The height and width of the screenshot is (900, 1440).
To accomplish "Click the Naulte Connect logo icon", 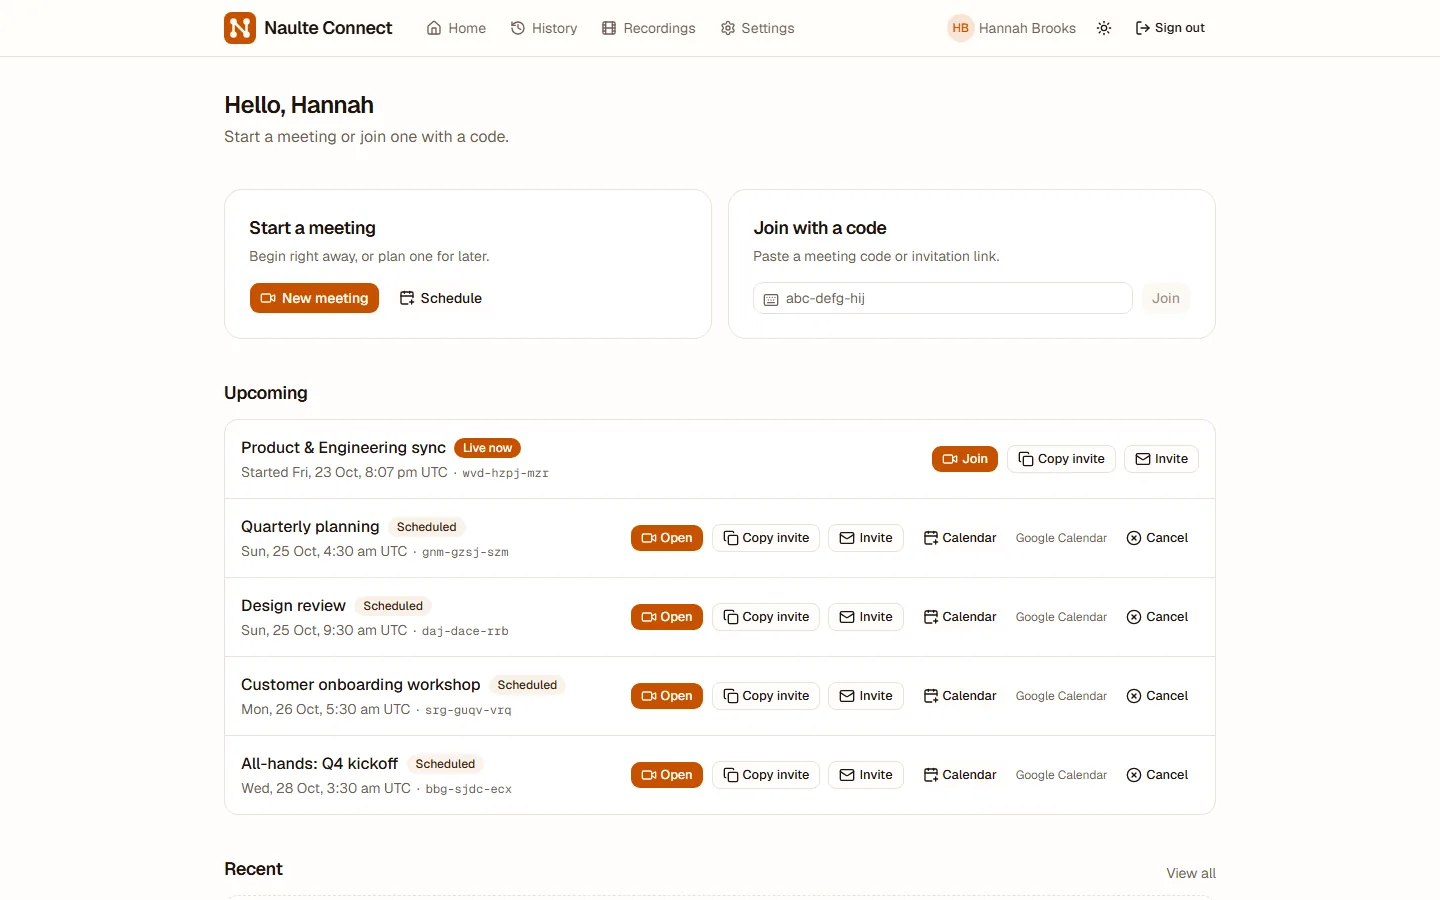I will coord(240,28).
